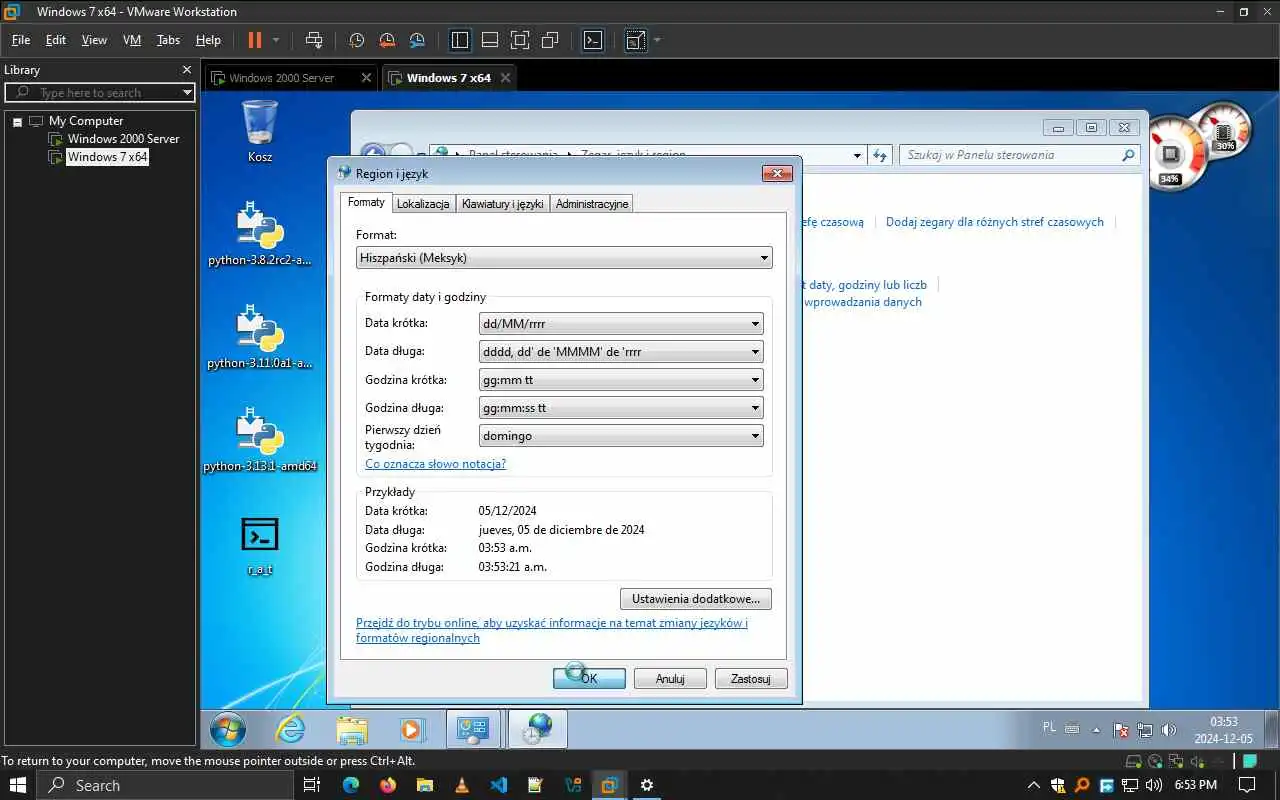Open the power options arrow beside pause

coord(276,40)
